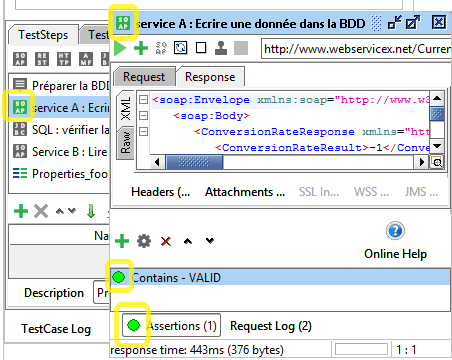Viewport: 452px width, 360px height.
Task: Open the TestSteps tab
Action: point(43,35)
